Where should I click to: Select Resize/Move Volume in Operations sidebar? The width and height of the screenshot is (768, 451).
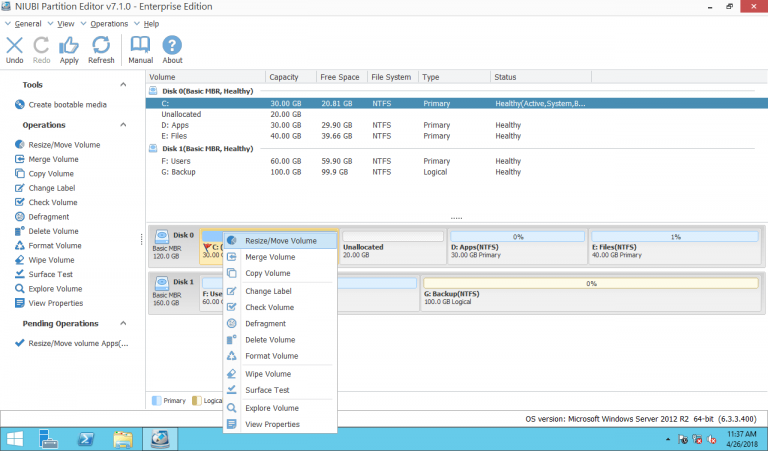(57, 144)
